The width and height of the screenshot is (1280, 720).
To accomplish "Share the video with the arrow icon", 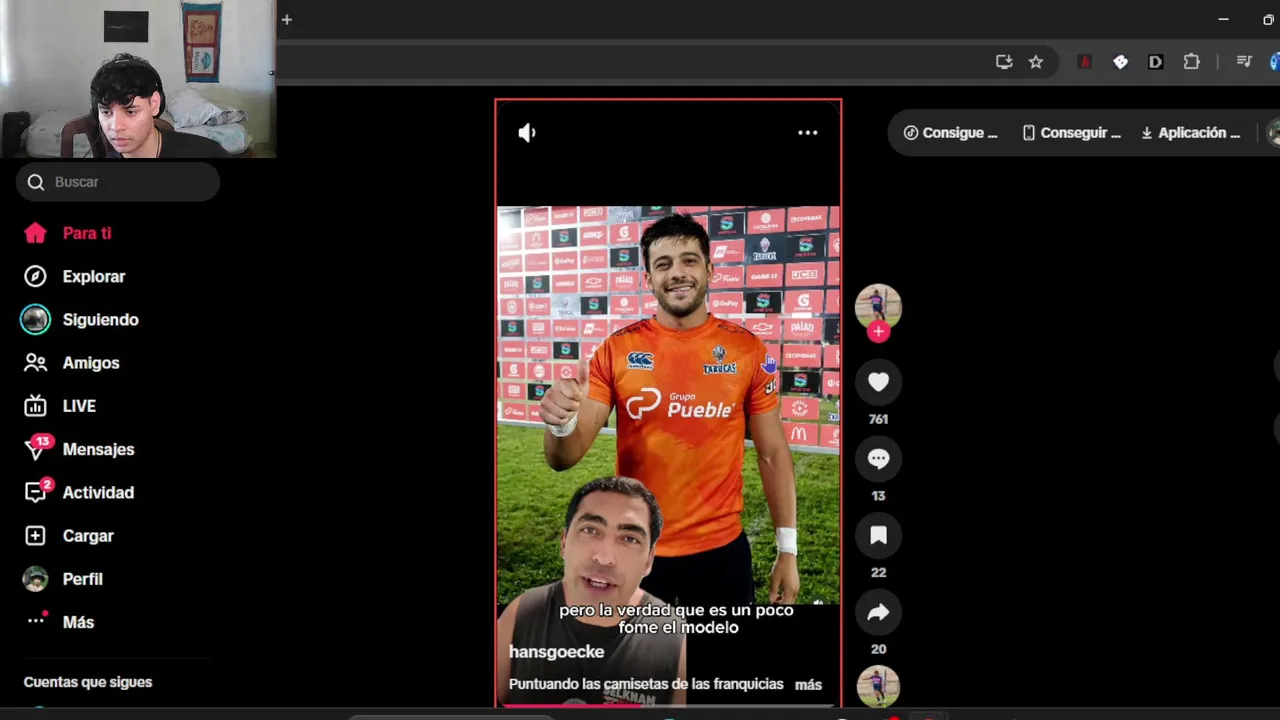I will coord(878,613).
